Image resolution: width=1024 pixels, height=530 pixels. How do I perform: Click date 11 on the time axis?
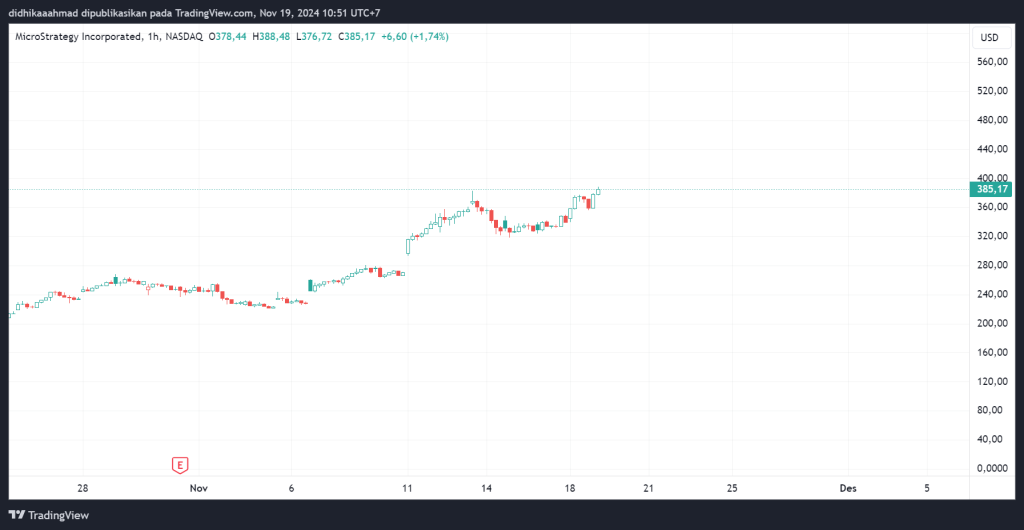tap(407, 489)
